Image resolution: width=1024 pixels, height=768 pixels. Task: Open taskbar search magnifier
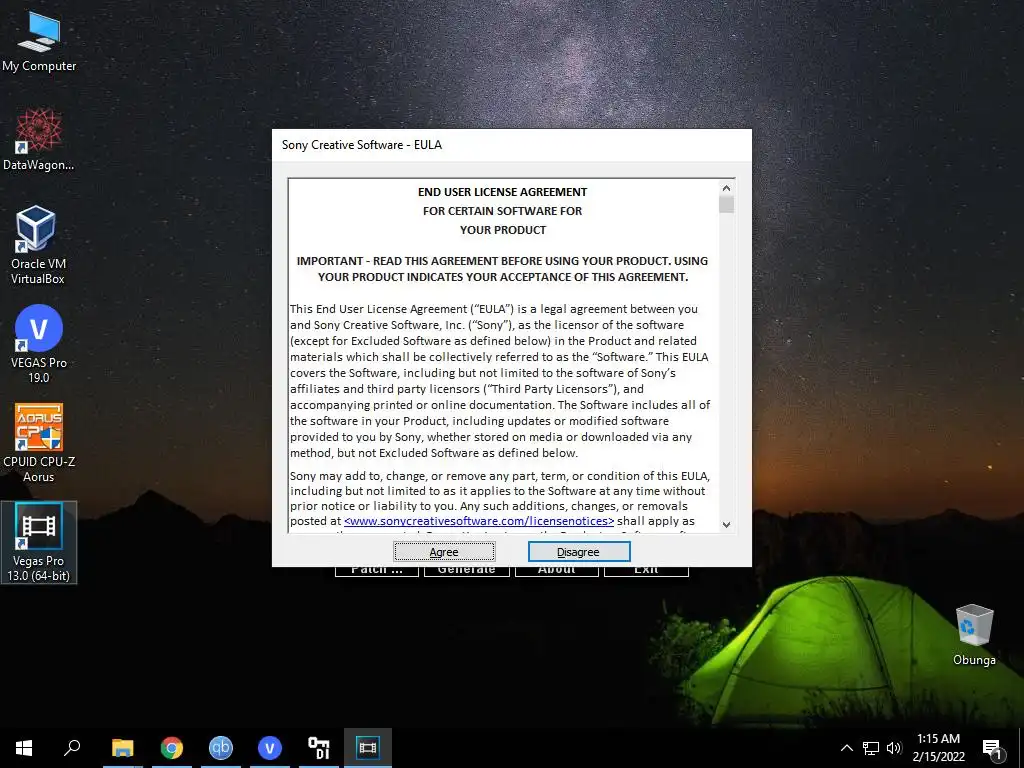point(72,748)
